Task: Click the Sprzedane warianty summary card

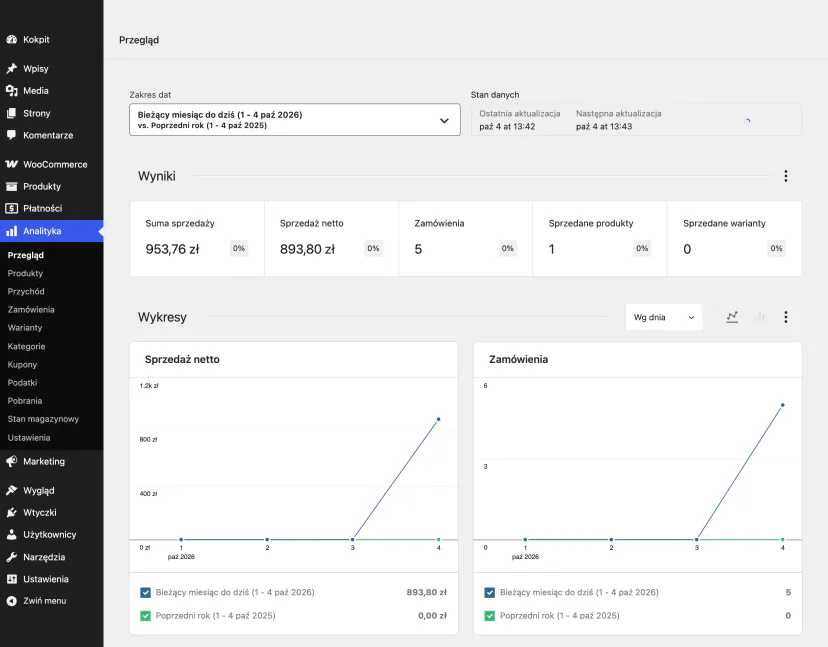Action: [x=735, y=239]
